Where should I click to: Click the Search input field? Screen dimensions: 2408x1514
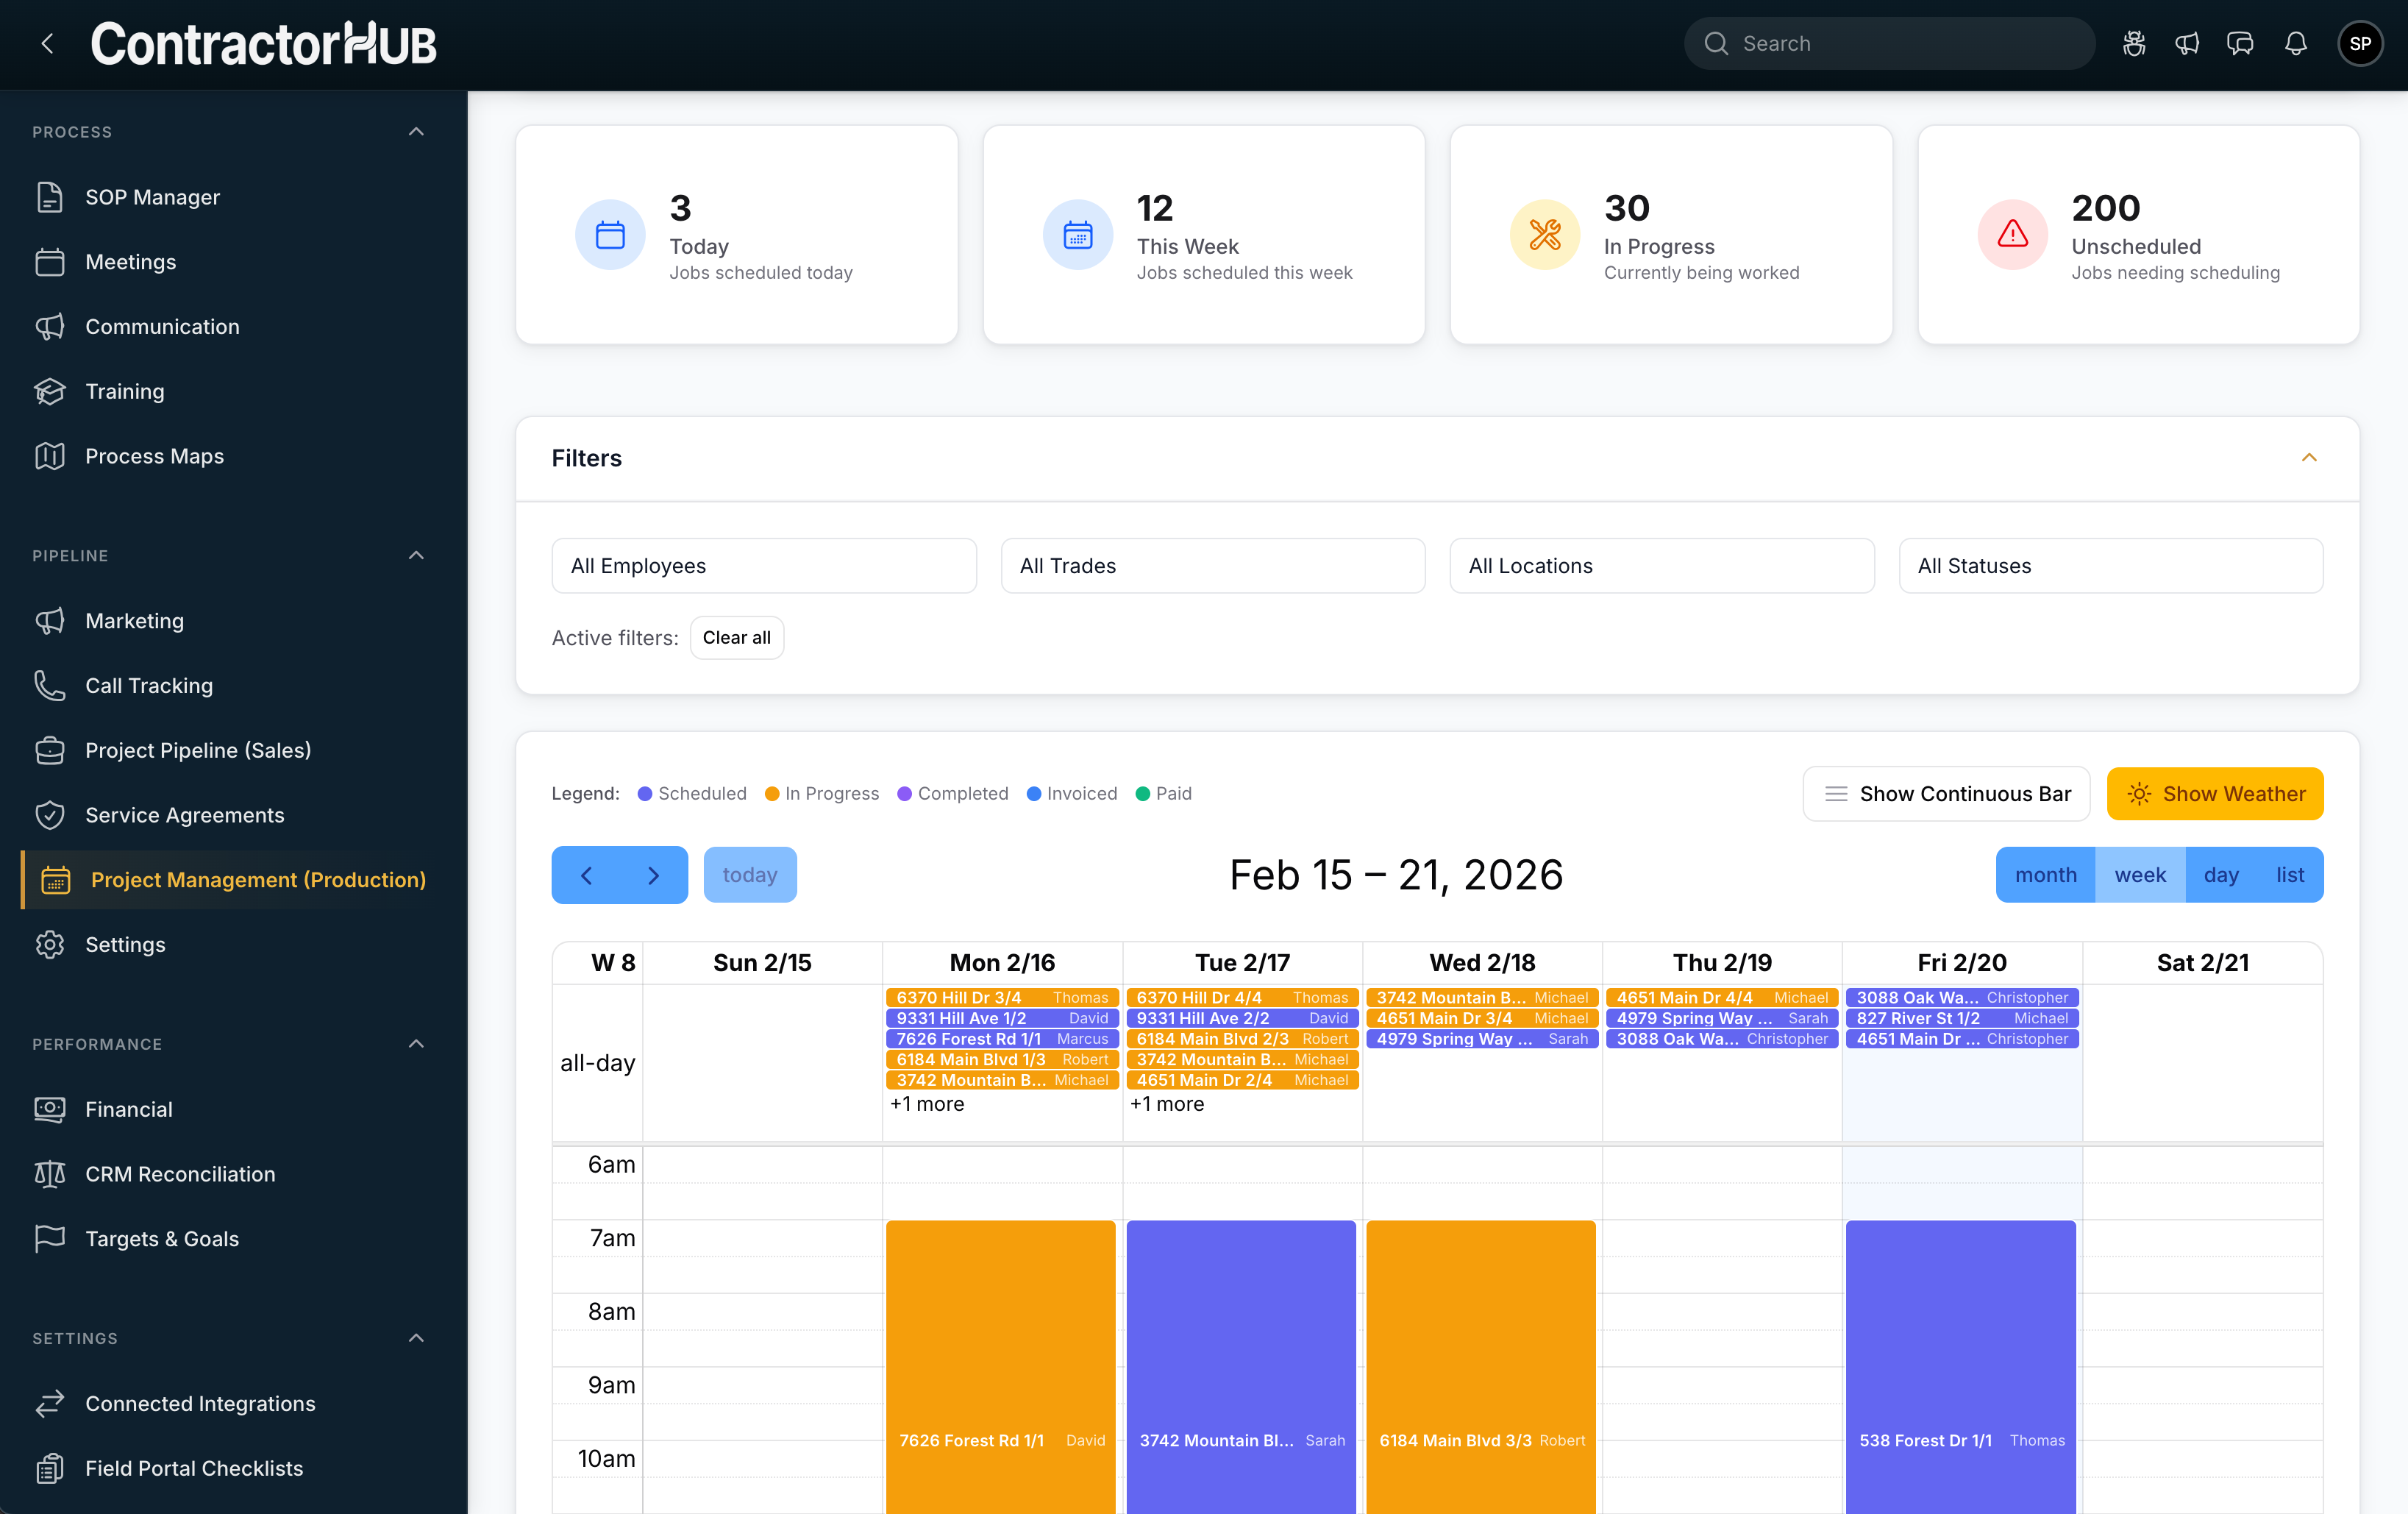tap(1890, 44)
